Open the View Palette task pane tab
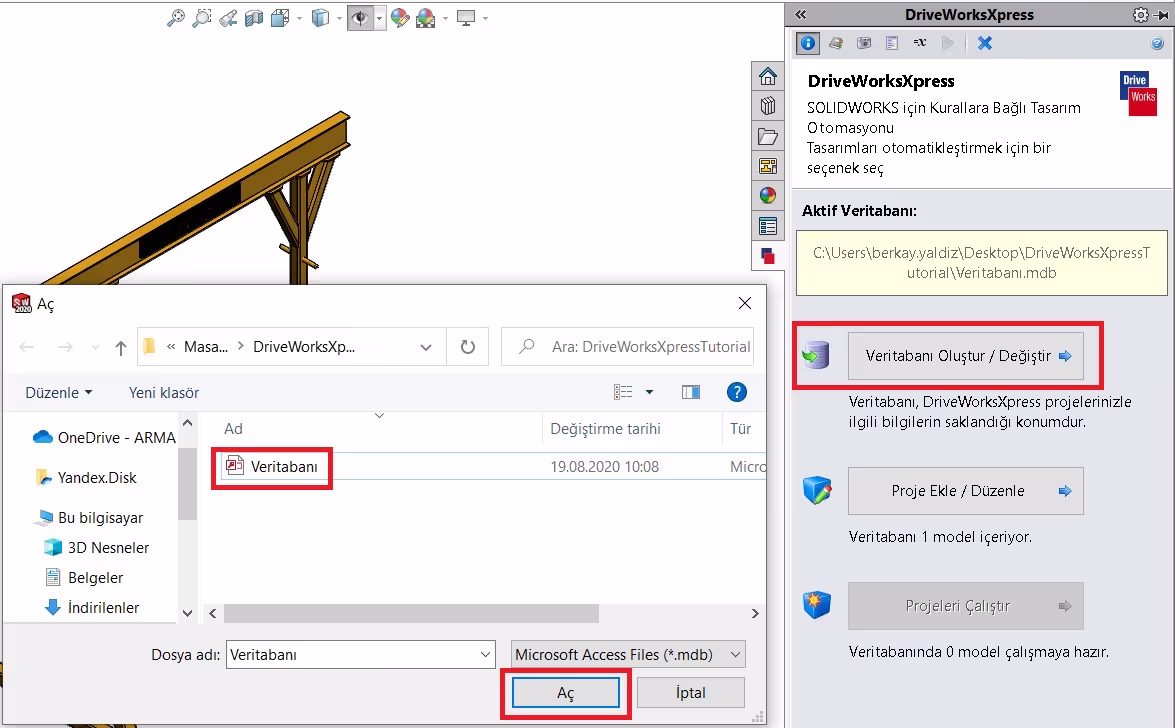Image resolution: width=1175 pixels, height=728 pixels. (x=767, y=166)
